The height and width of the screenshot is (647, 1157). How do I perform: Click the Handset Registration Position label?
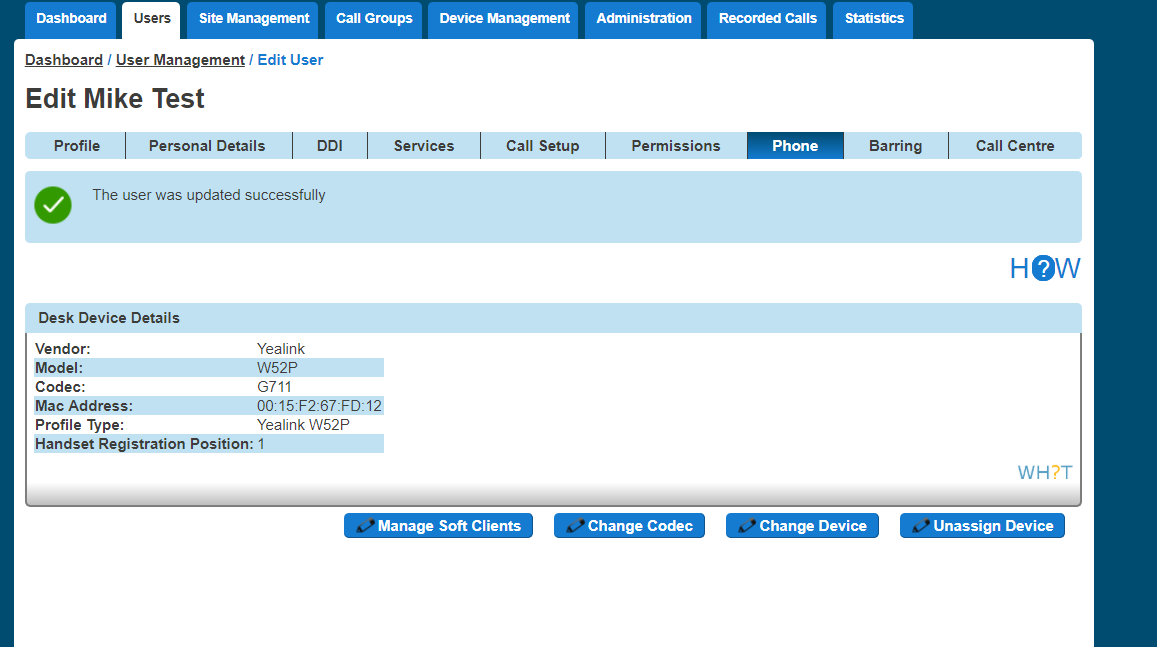144,444
